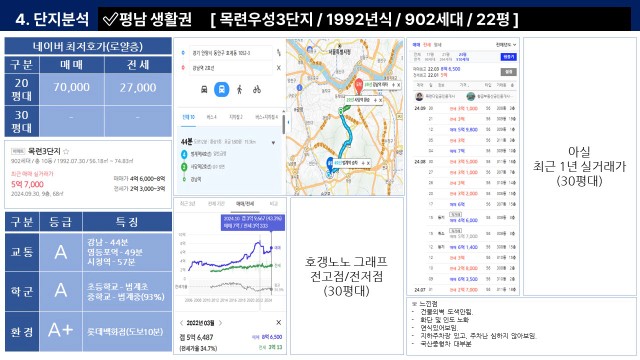
Task: Swap origin and destination in directions panel
Action: pyautogui.click(x=279, y=53)
